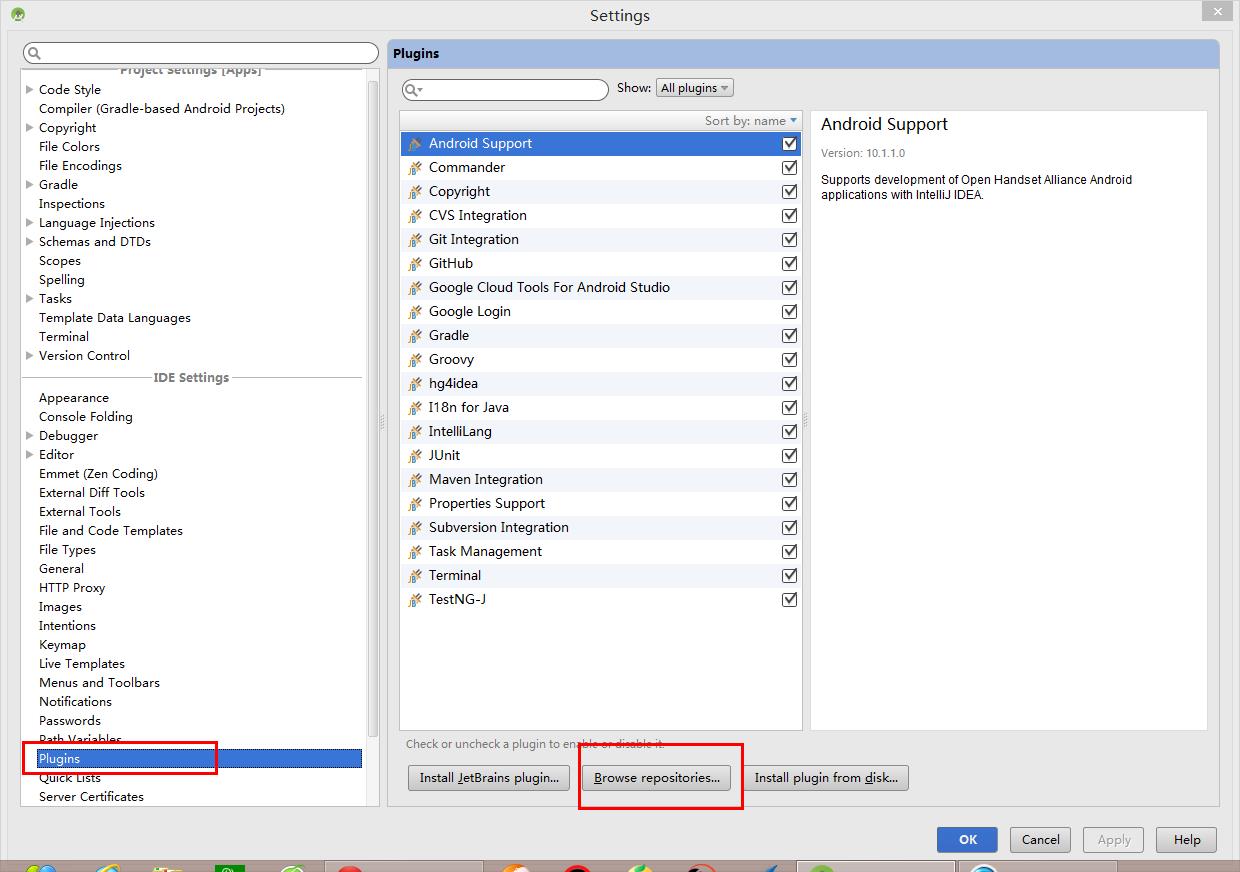This screenshot has width=1240, height=872.
Task: Open the Sort by name dropdown
Action: (x=751, y=121)
